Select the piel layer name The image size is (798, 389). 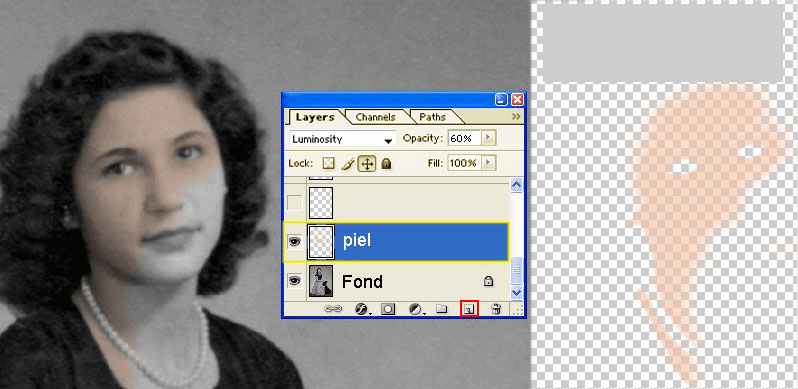point(356,241)
